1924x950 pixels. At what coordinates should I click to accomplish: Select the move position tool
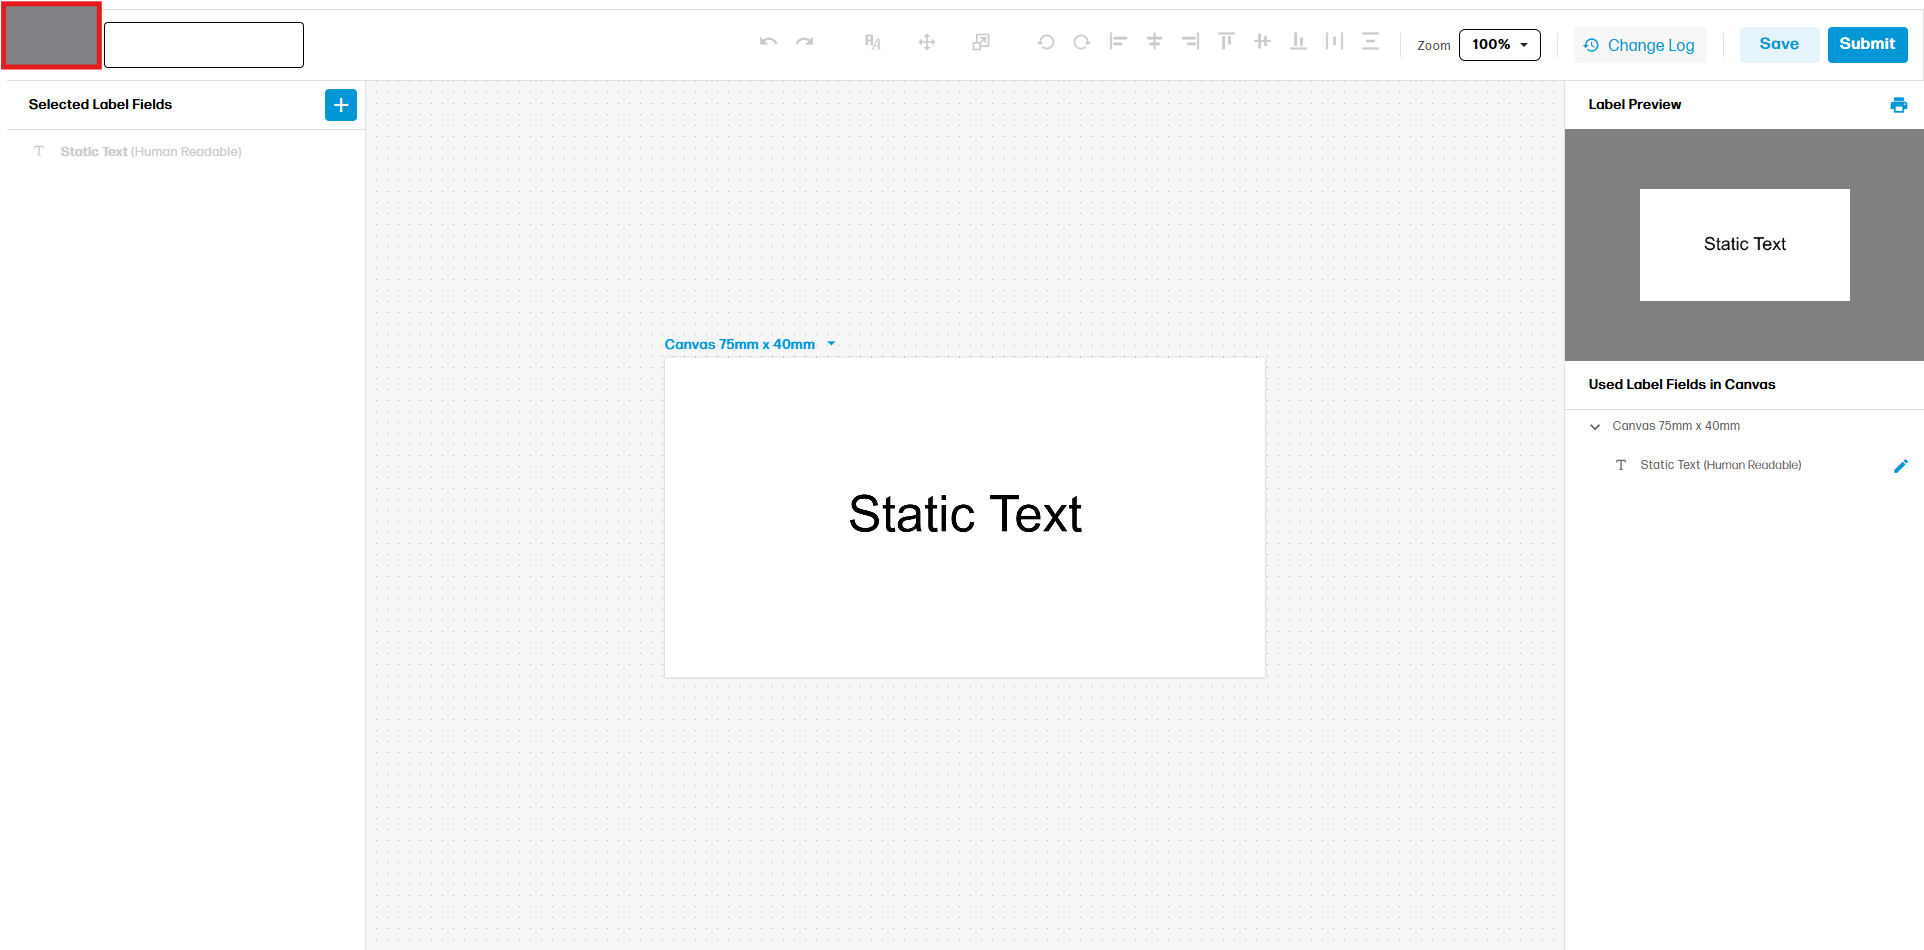927,42
